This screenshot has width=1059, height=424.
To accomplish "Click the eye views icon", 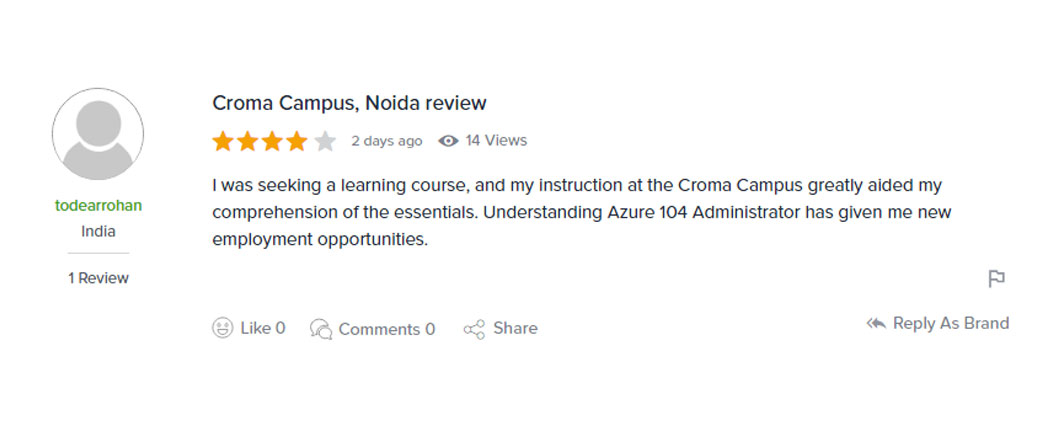I will point(449,141).
